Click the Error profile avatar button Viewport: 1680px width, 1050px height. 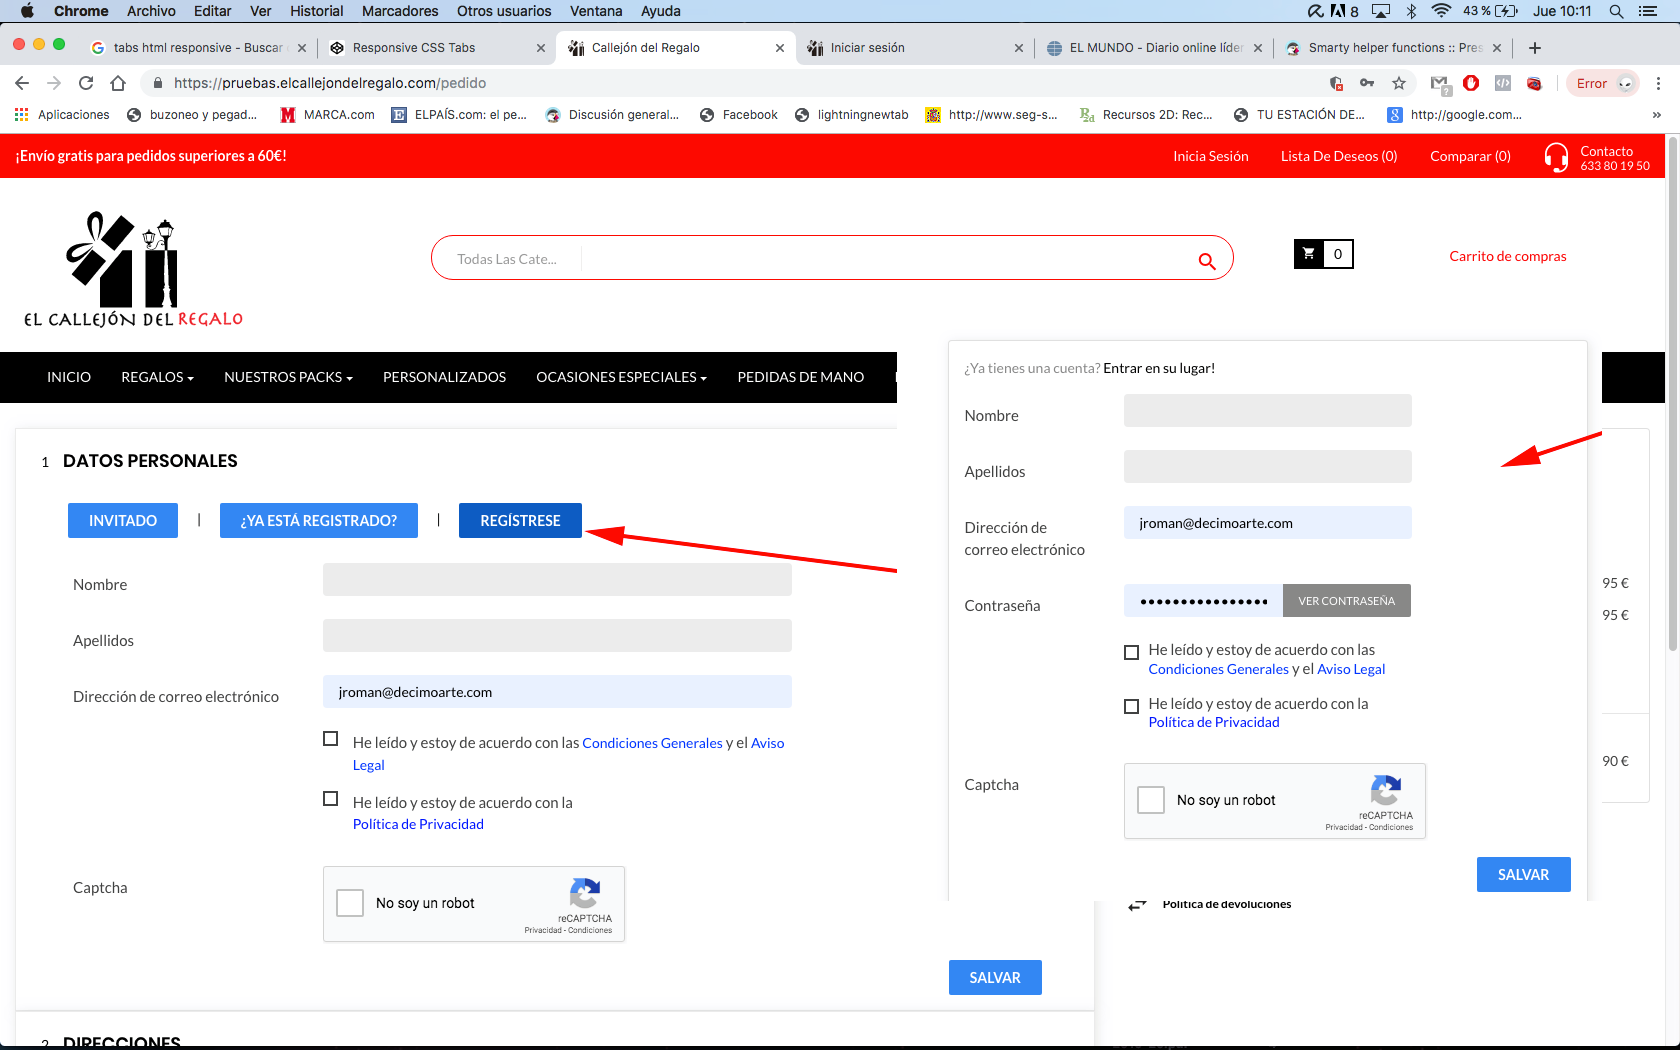(x=1604, y=83)
